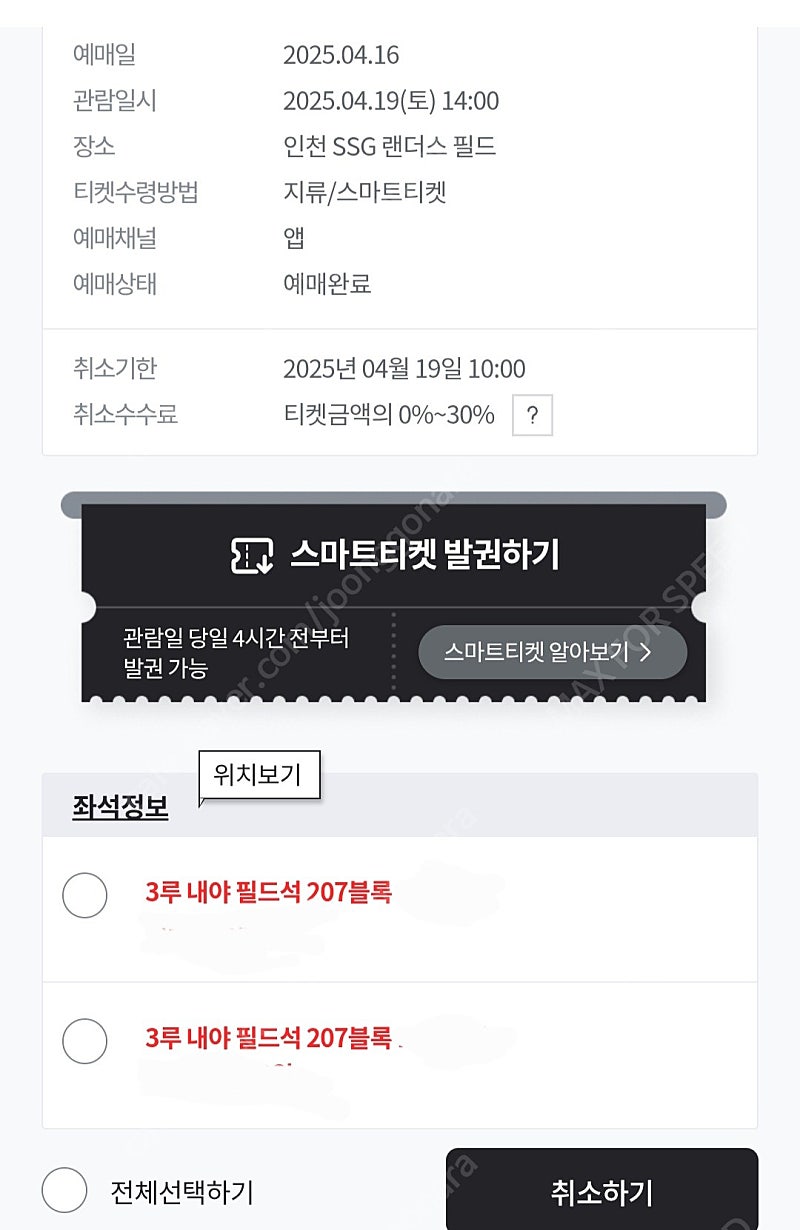Tap the 지류/스마트티켓 pickup method
Viewport: 800px width, 1230px height.
click(364, 192)
